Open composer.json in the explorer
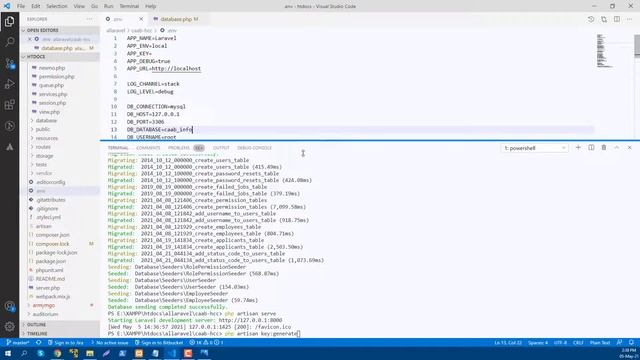 click(x=52, y=235)
